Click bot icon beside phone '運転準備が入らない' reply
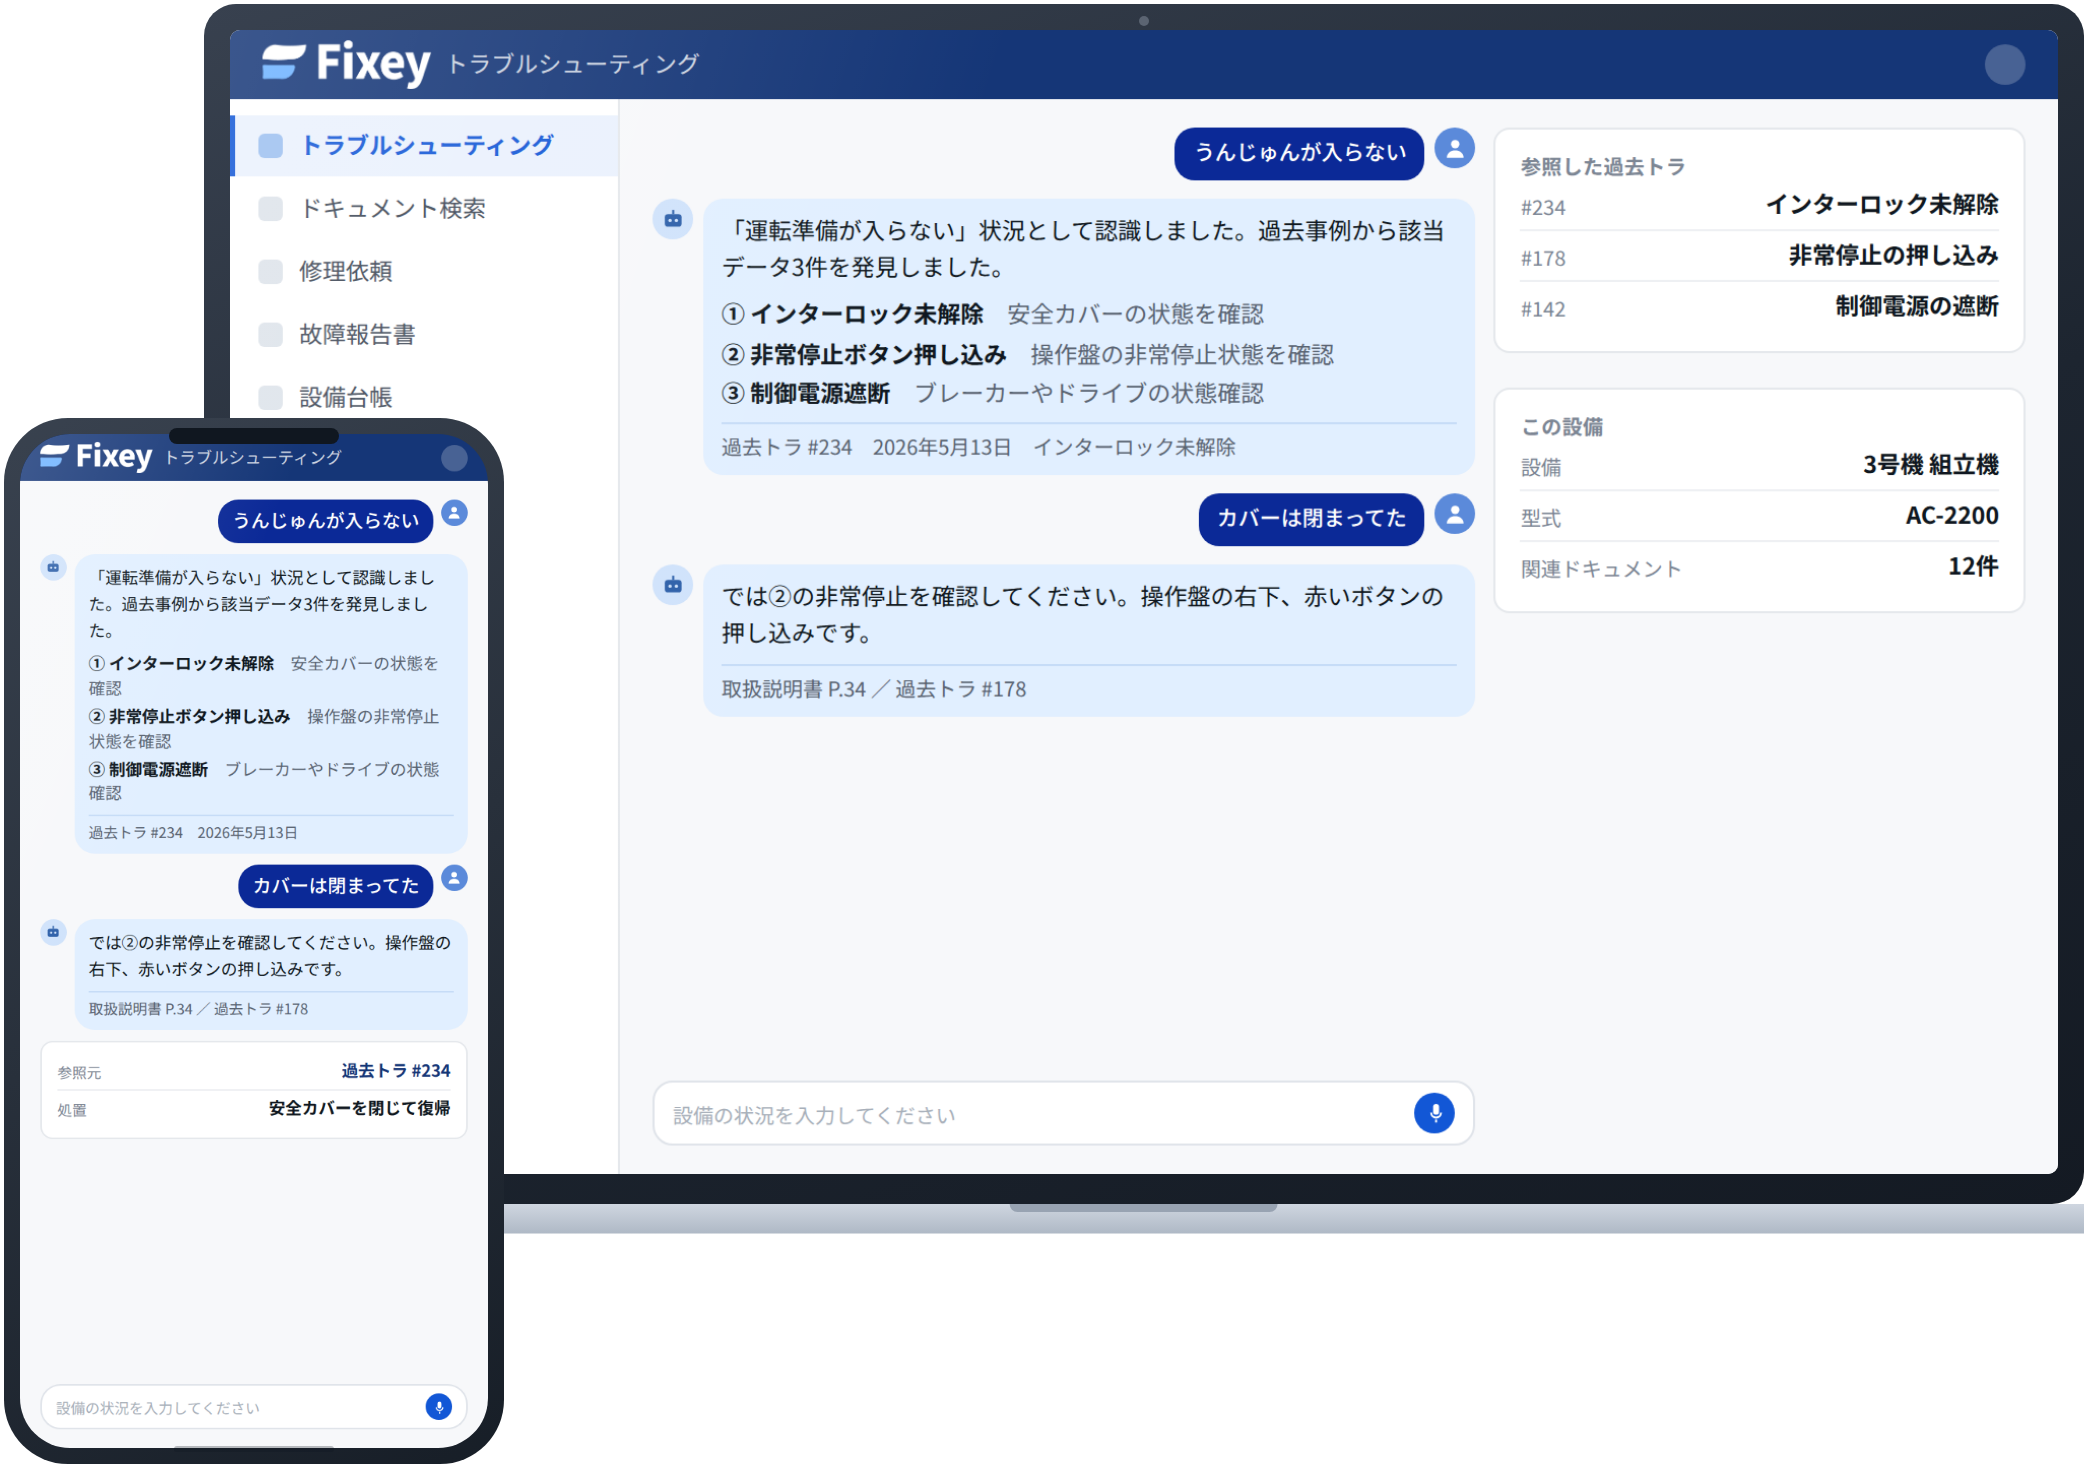This screenshot has width=2084, height=1468. pos(53,567)
